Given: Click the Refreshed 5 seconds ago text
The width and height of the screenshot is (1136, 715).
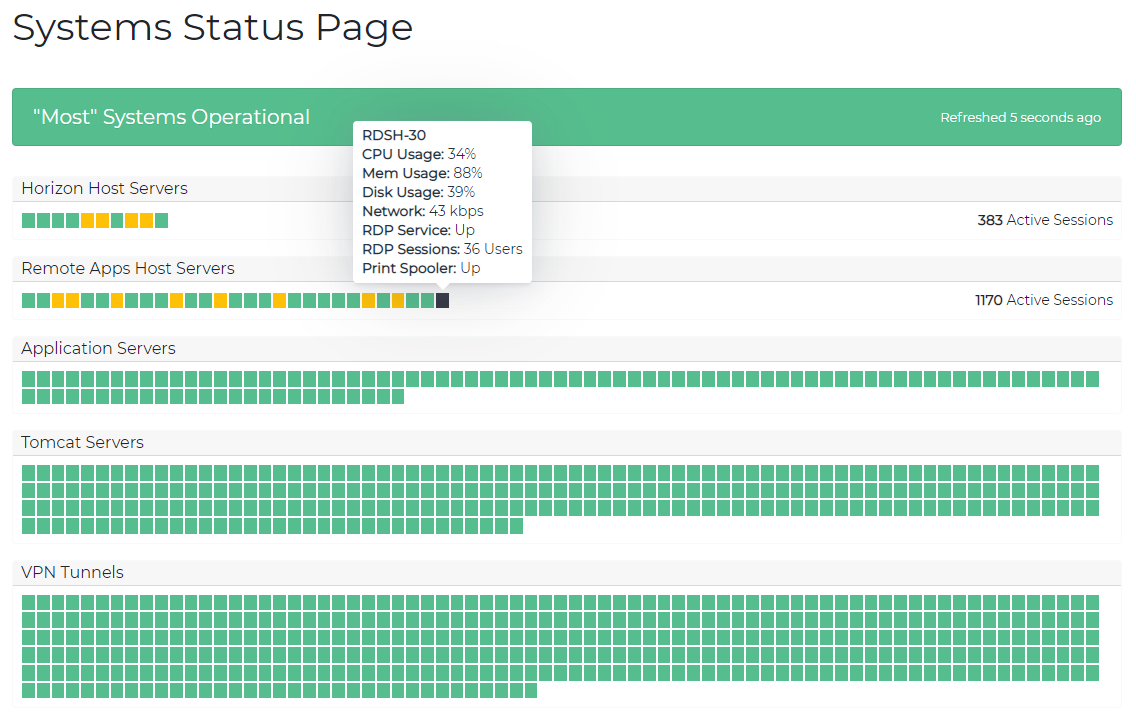Looking at the screenshot, I should click(x=1020, y=117).
